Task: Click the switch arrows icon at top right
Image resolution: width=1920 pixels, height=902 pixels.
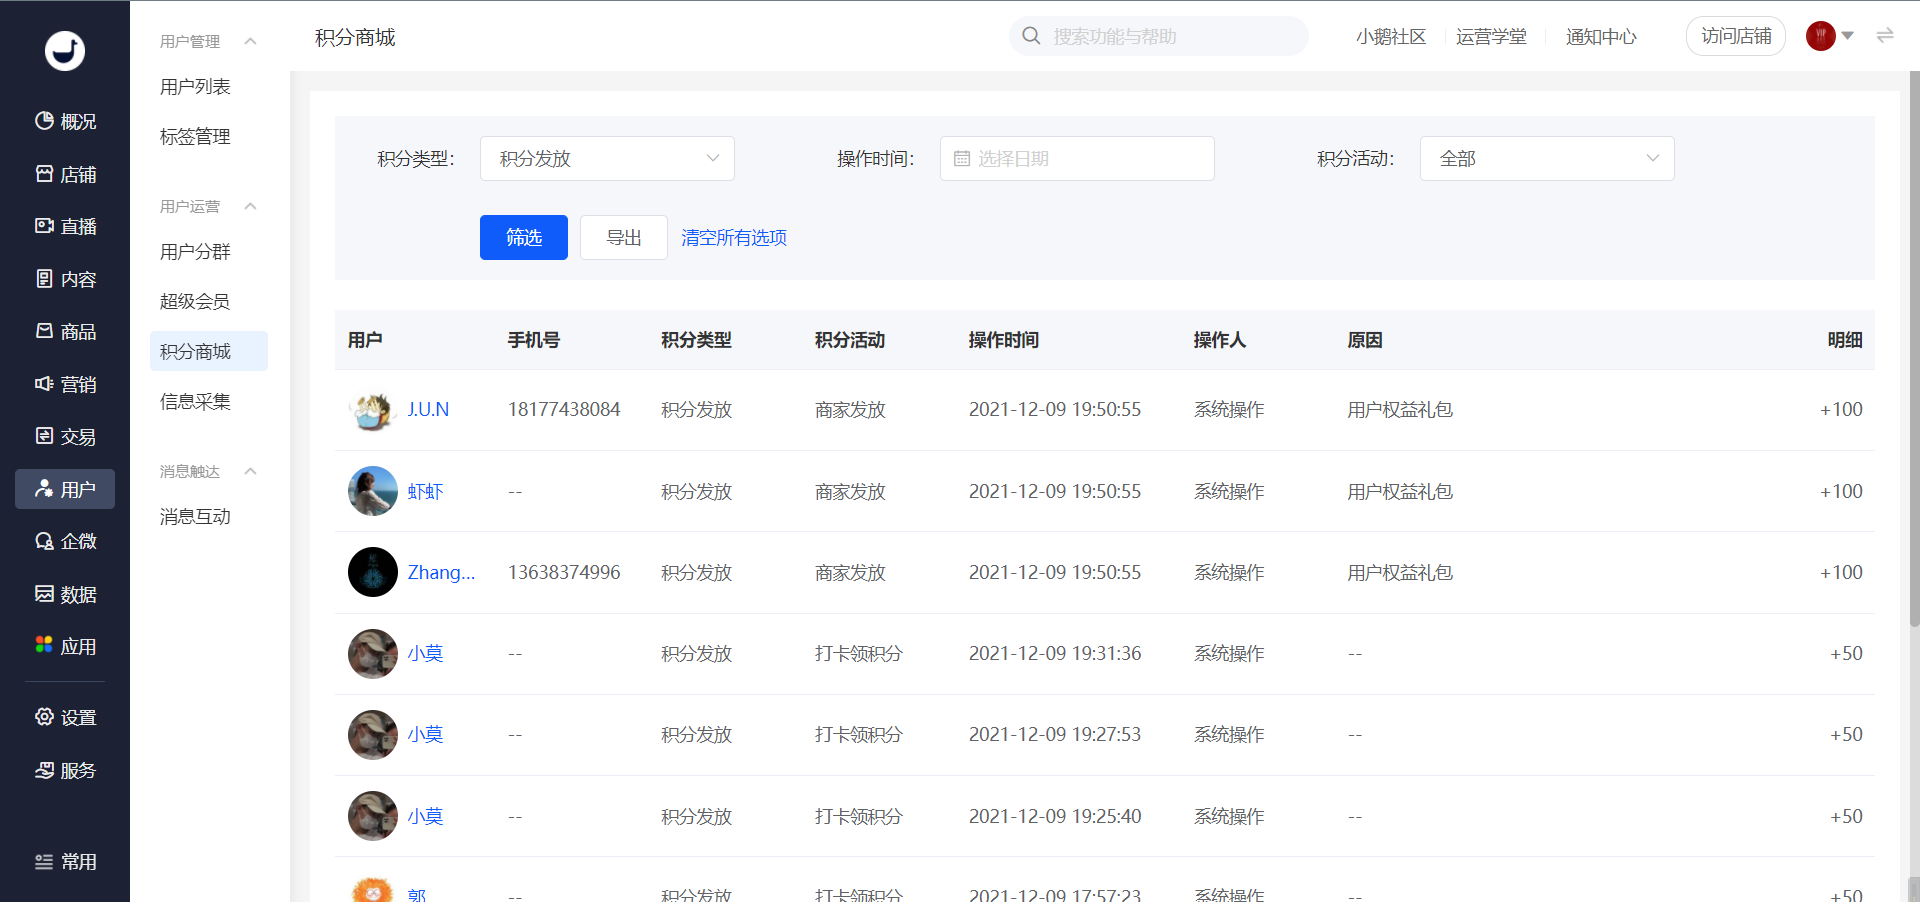Action: click(x=1885, y=36)
